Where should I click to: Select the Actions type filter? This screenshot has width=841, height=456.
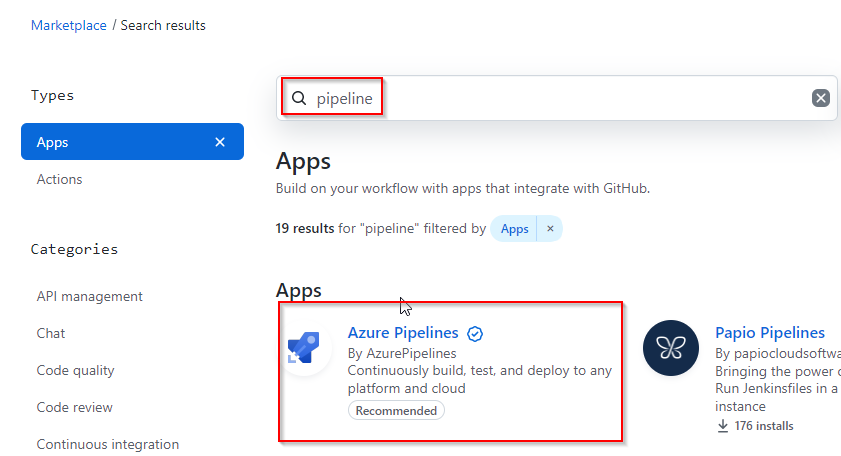(x=60, y=179)
